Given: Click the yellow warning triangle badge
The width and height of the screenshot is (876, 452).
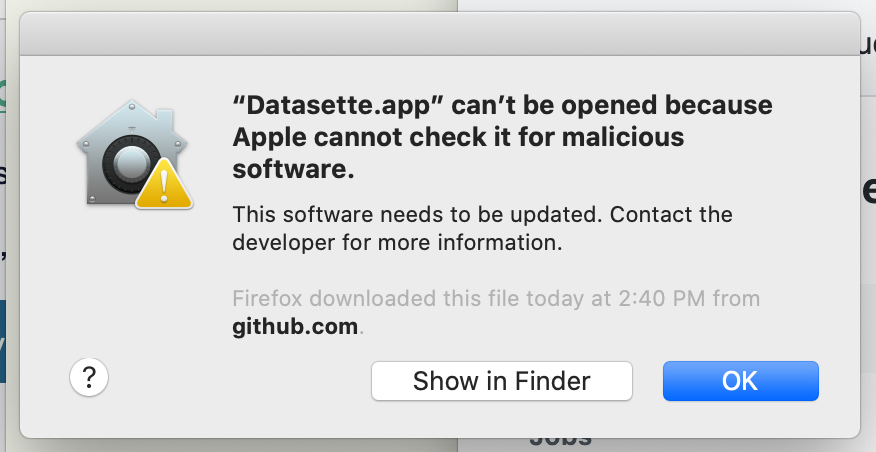Looking at the screenshot, I should [x=164, y=184].
